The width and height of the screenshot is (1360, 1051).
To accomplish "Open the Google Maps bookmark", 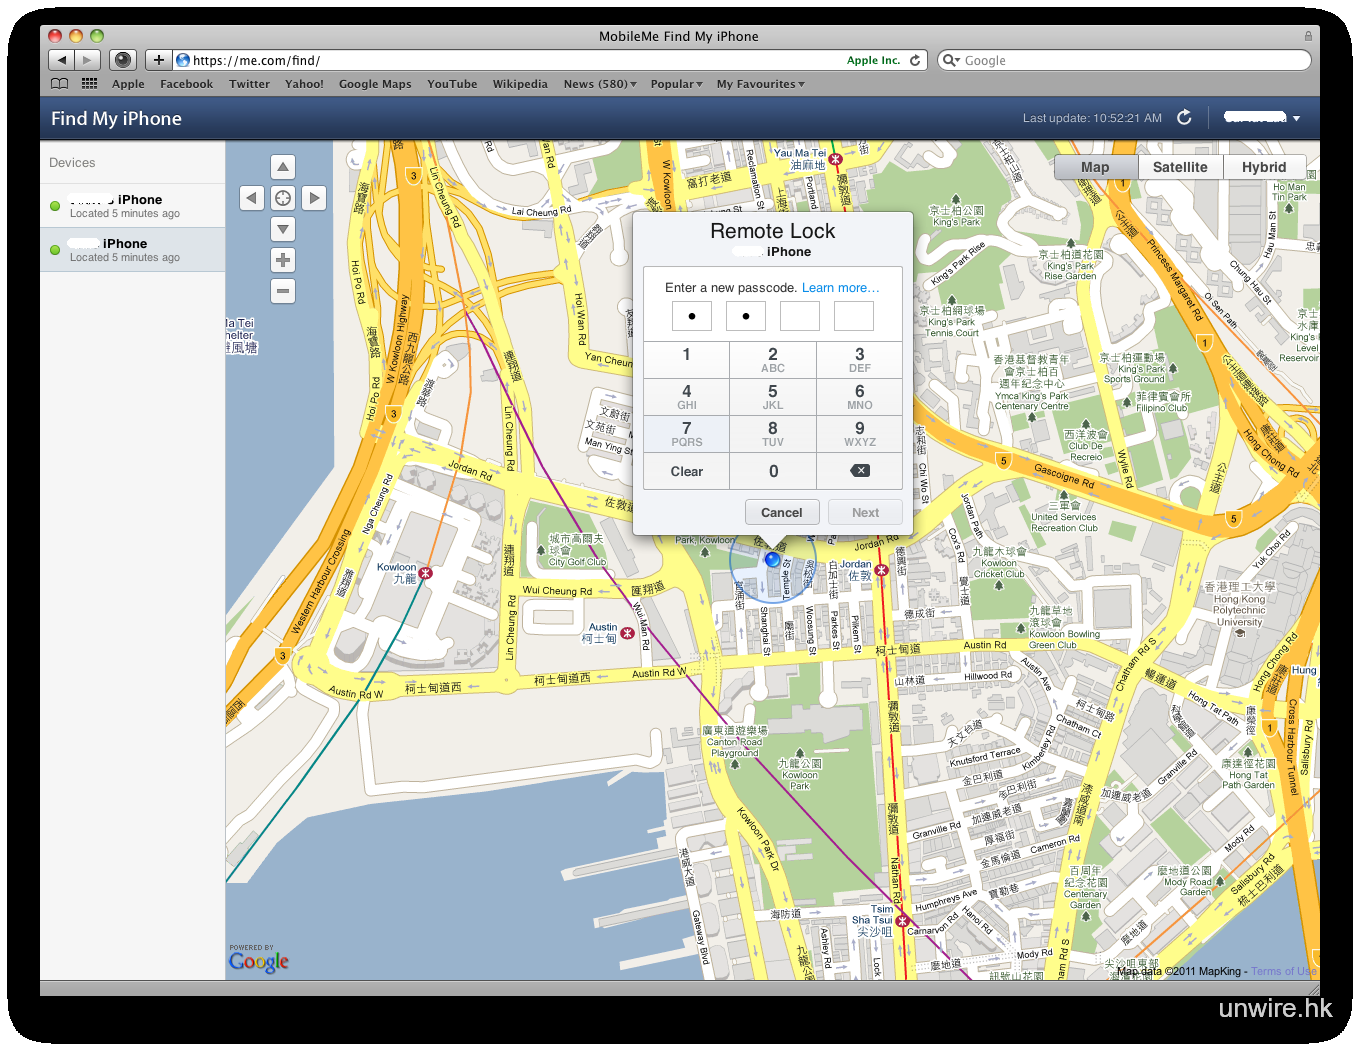I will click(375, 84).
